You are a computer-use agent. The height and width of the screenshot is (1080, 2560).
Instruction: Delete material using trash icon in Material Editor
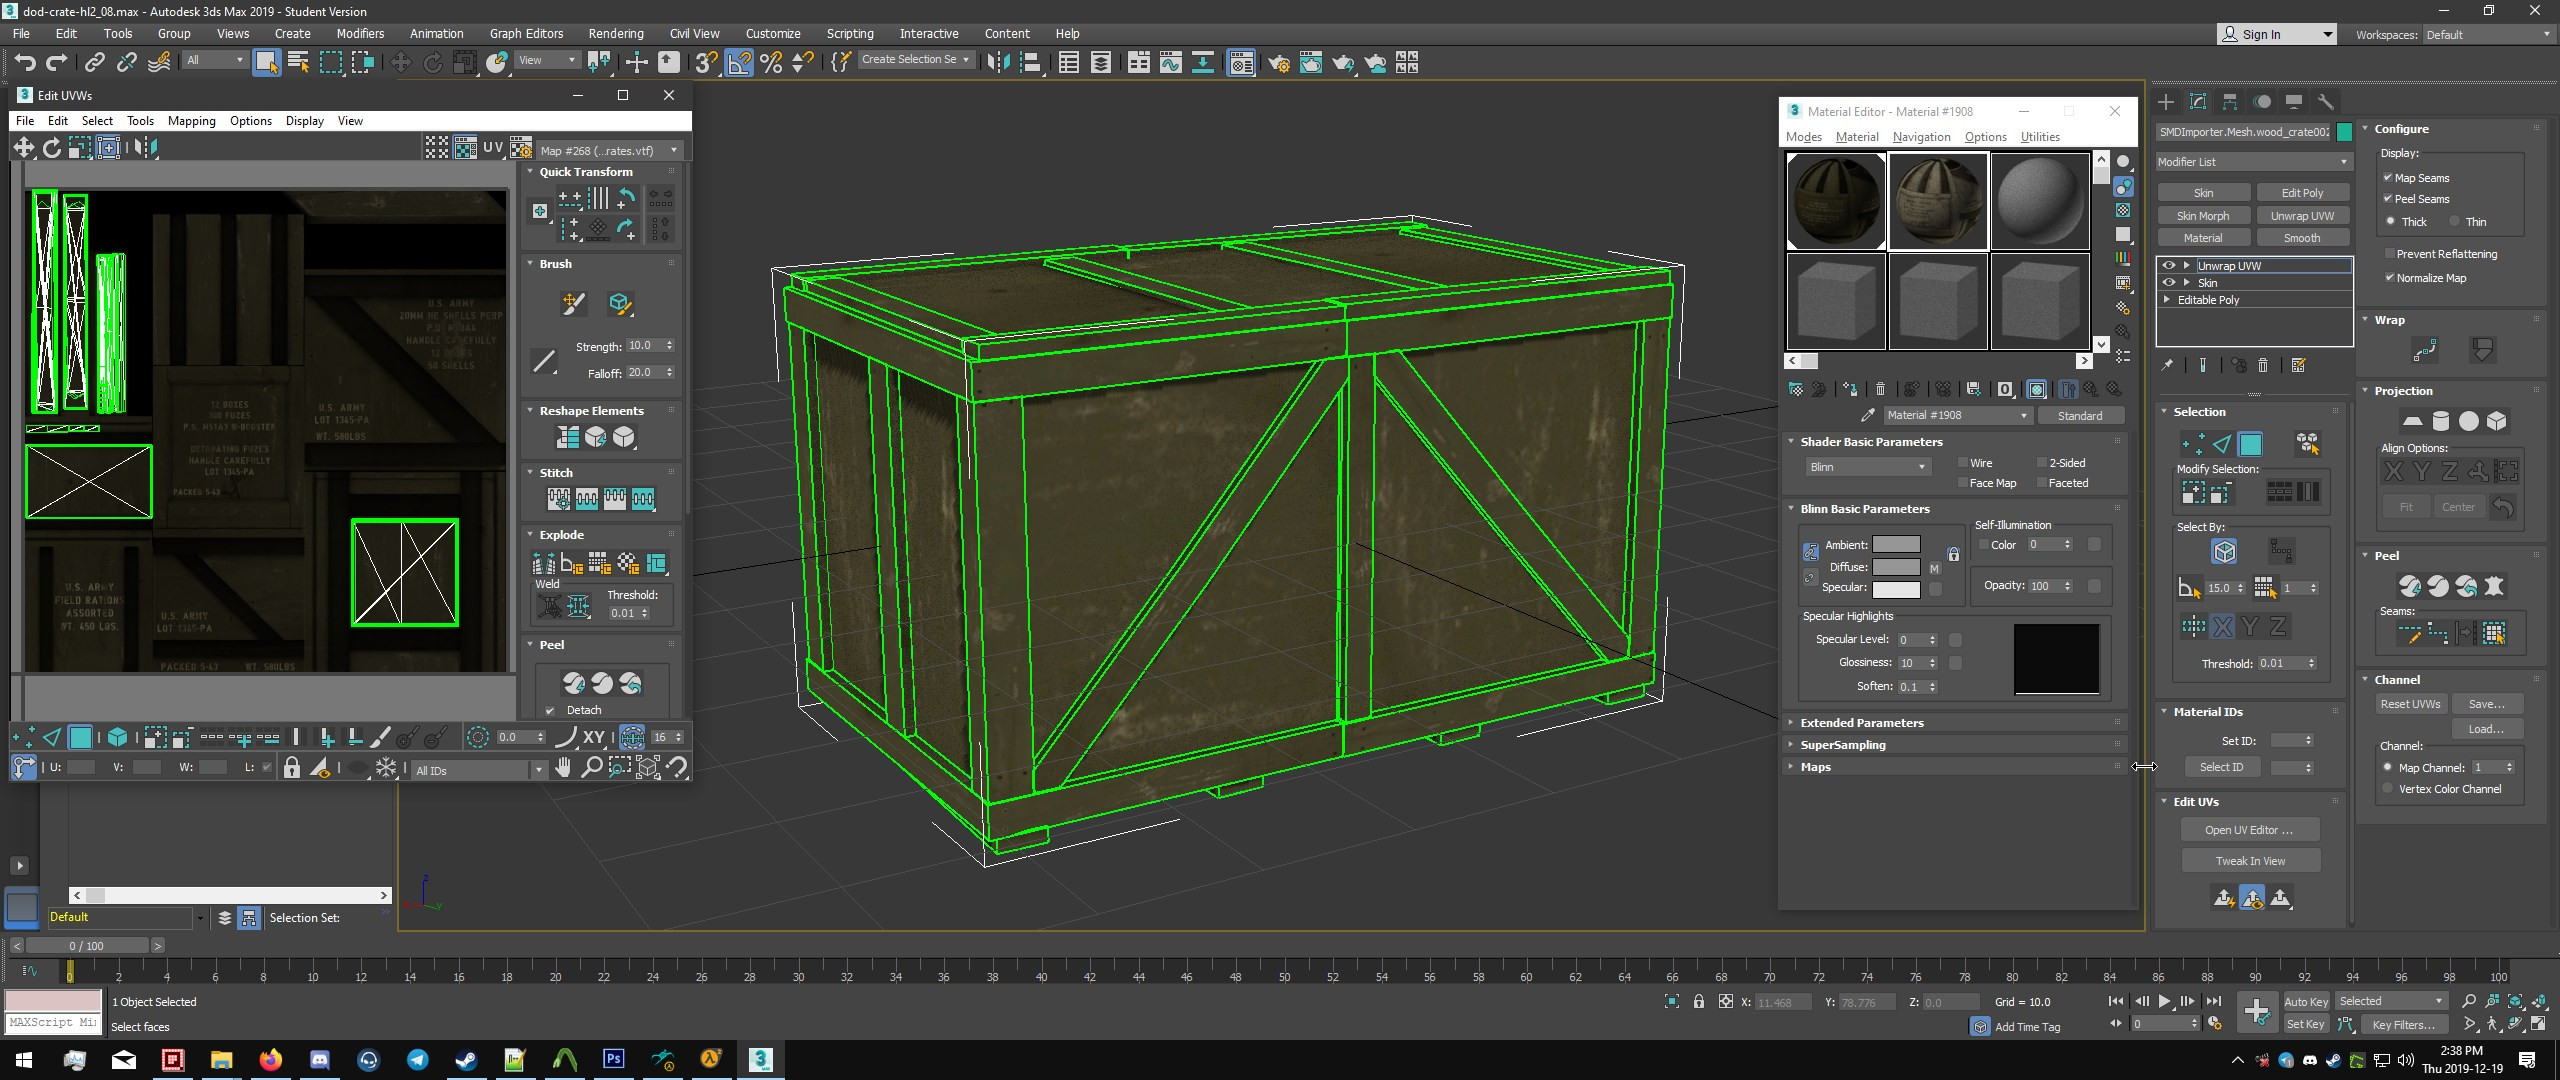[1881, 389]
